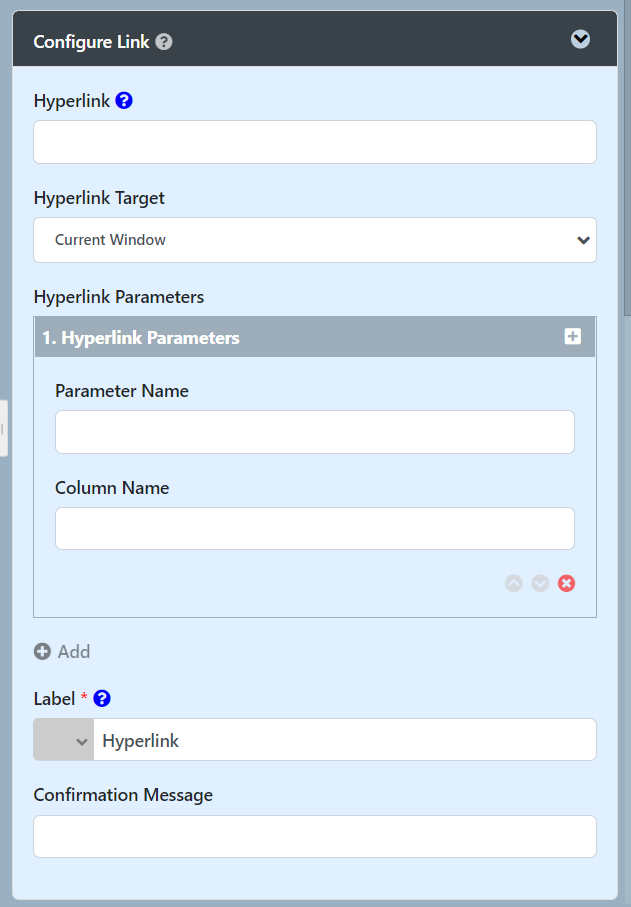This screenshot has height=907, width=631.
Task: Click the vertical scrollbar on the right edge
Action: click(627, 160)
